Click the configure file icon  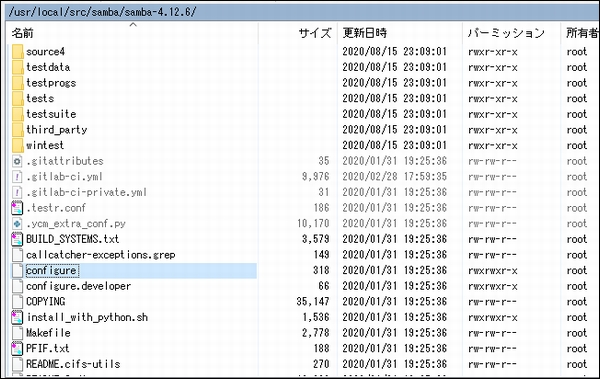tap(17, 271)
